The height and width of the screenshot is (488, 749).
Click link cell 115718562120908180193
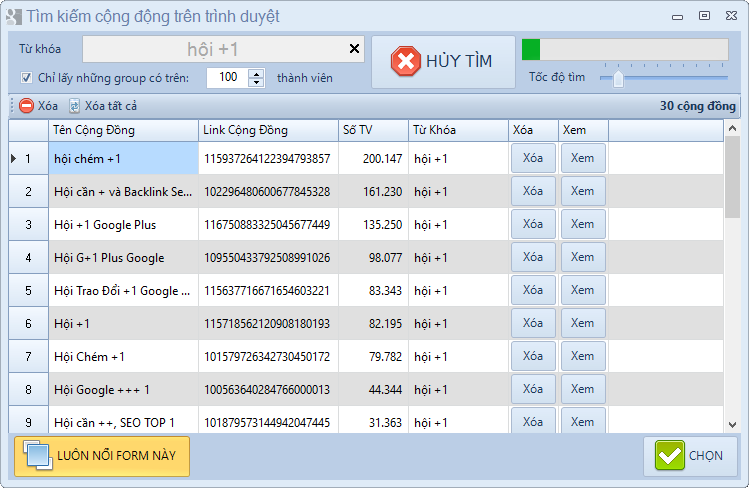click(x=268, y=323)
